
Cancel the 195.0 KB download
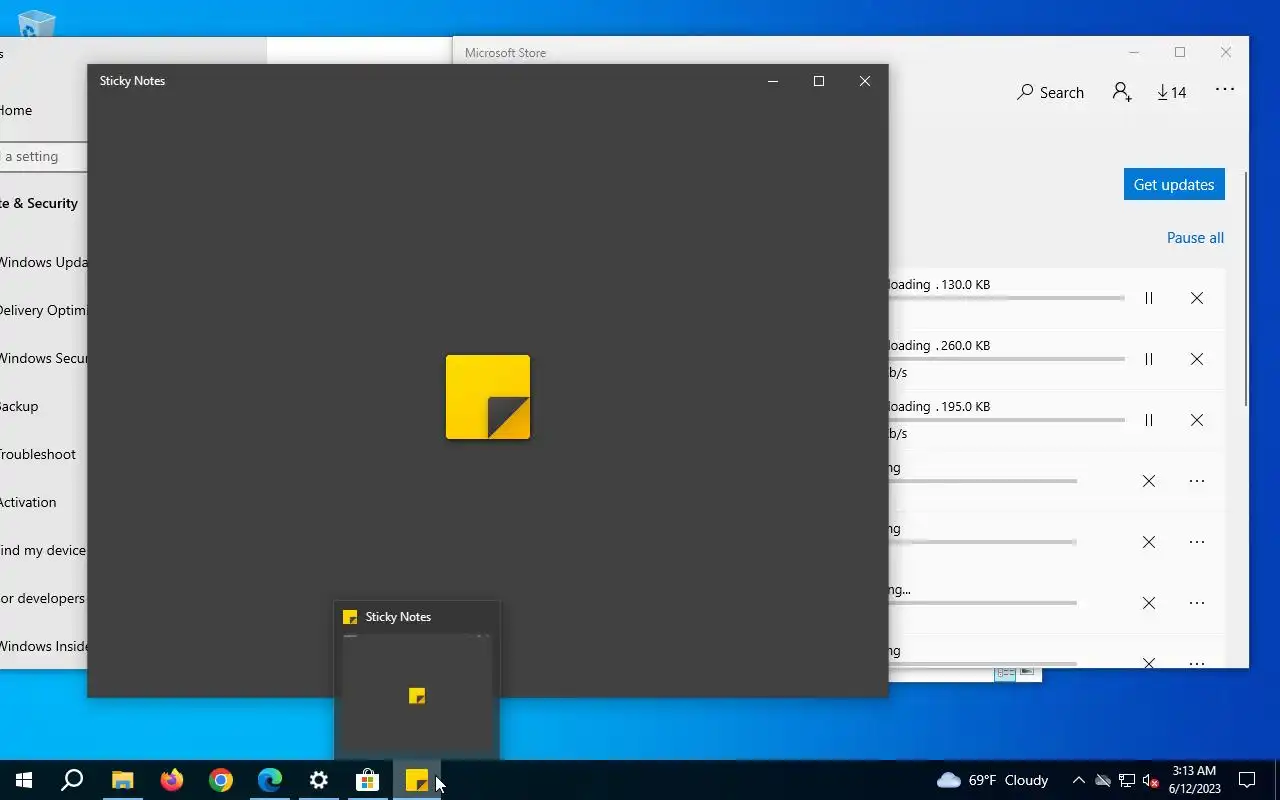[x=1197, y=420]
